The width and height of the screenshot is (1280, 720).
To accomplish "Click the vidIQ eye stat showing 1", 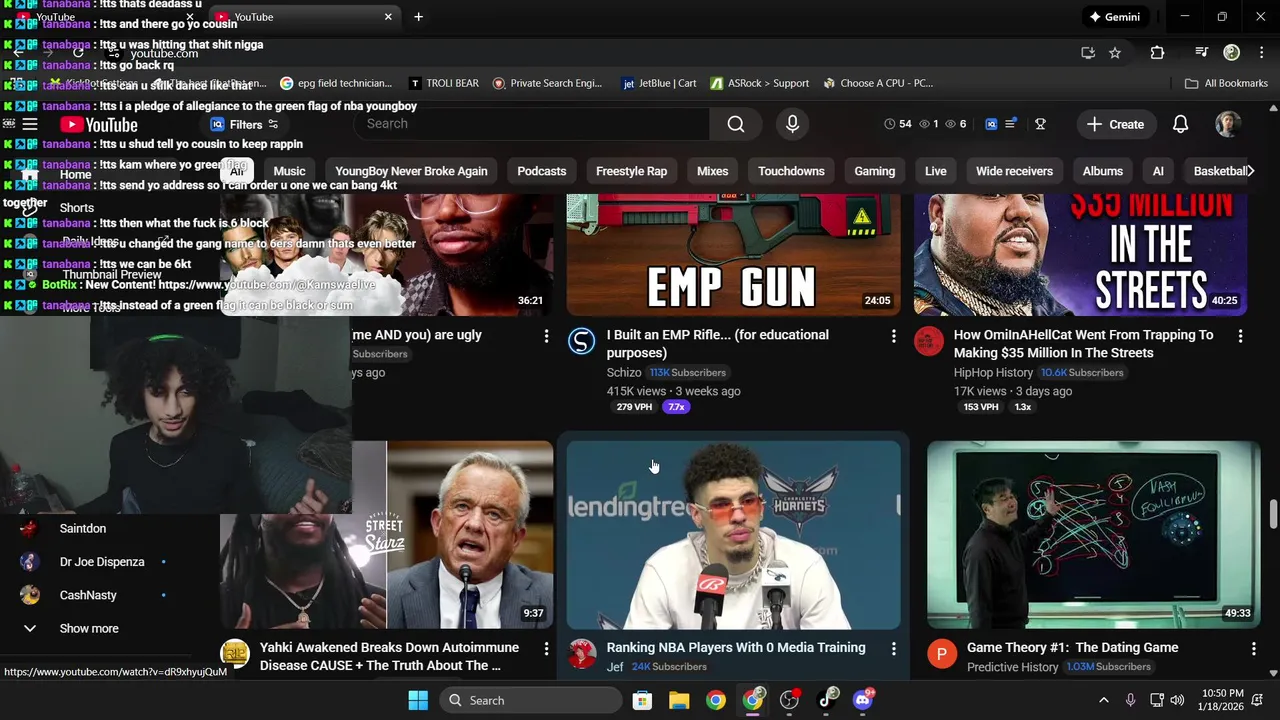I will point(929,124).
